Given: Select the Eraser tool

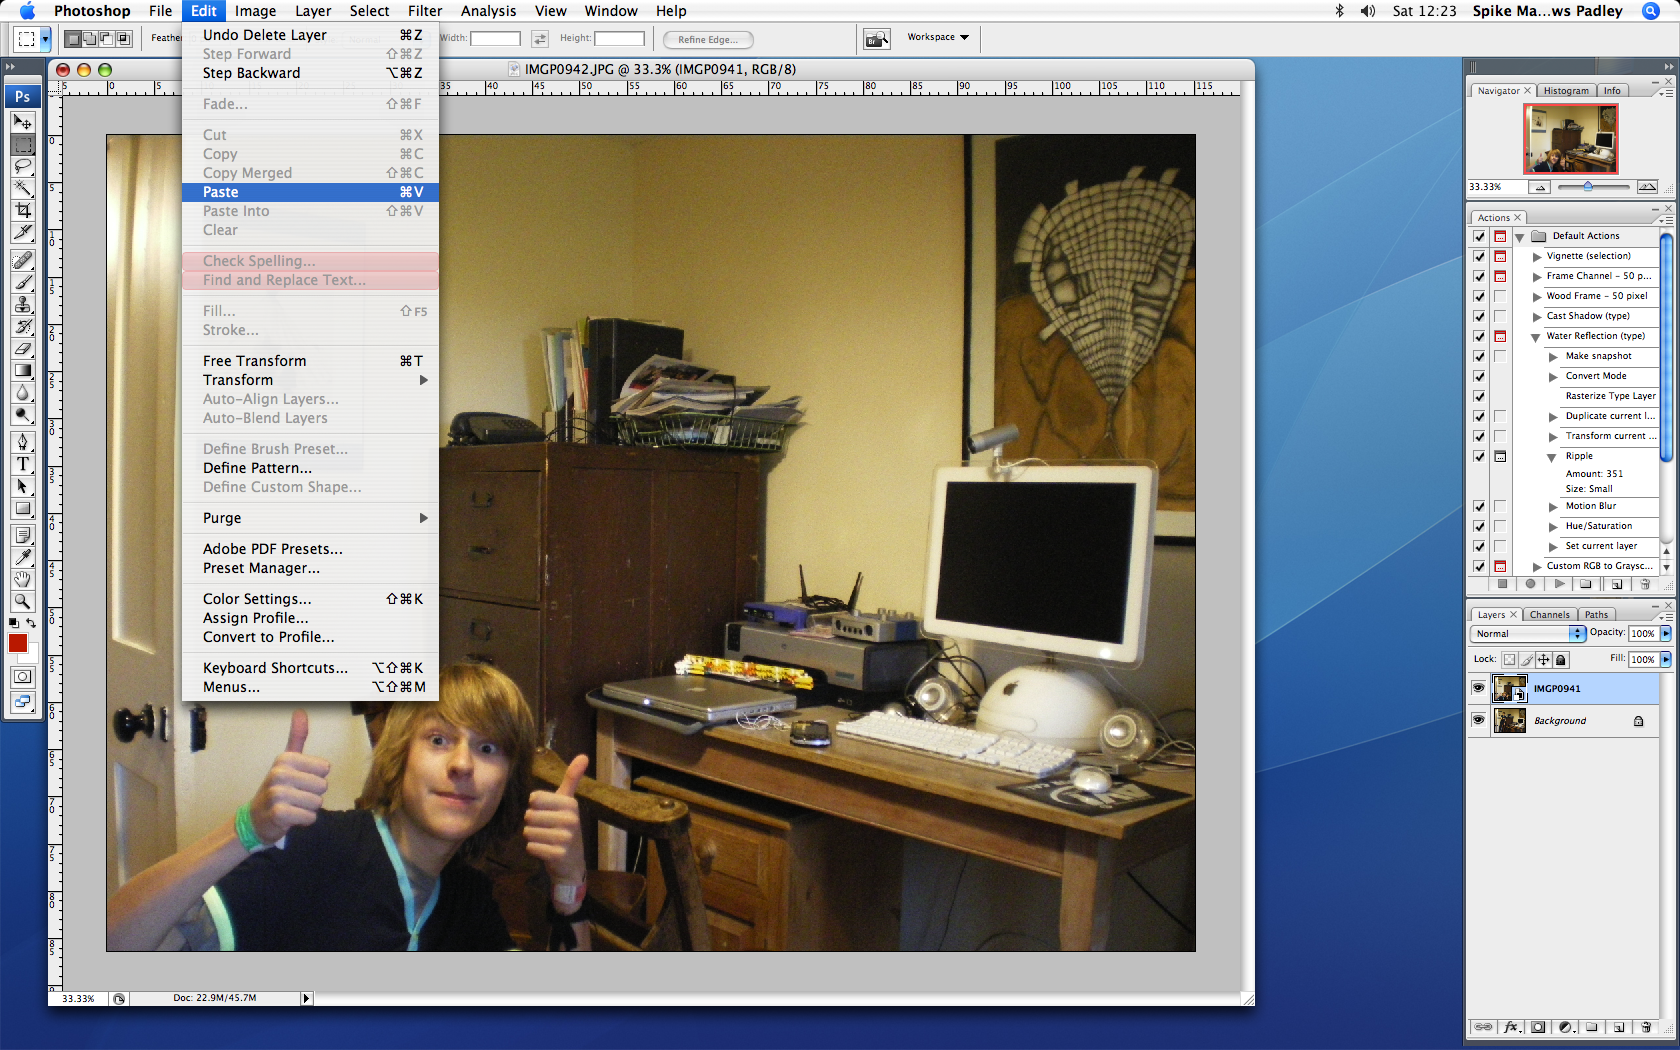Looking at the screenshot, I should tap(22, 349).
